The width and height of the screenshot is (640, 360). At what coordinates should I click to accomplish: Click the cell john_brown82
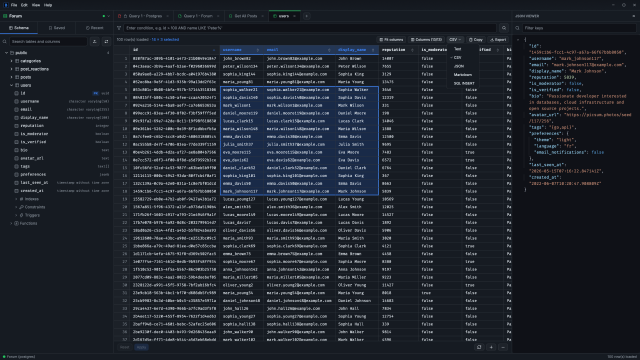pos(242,58)
